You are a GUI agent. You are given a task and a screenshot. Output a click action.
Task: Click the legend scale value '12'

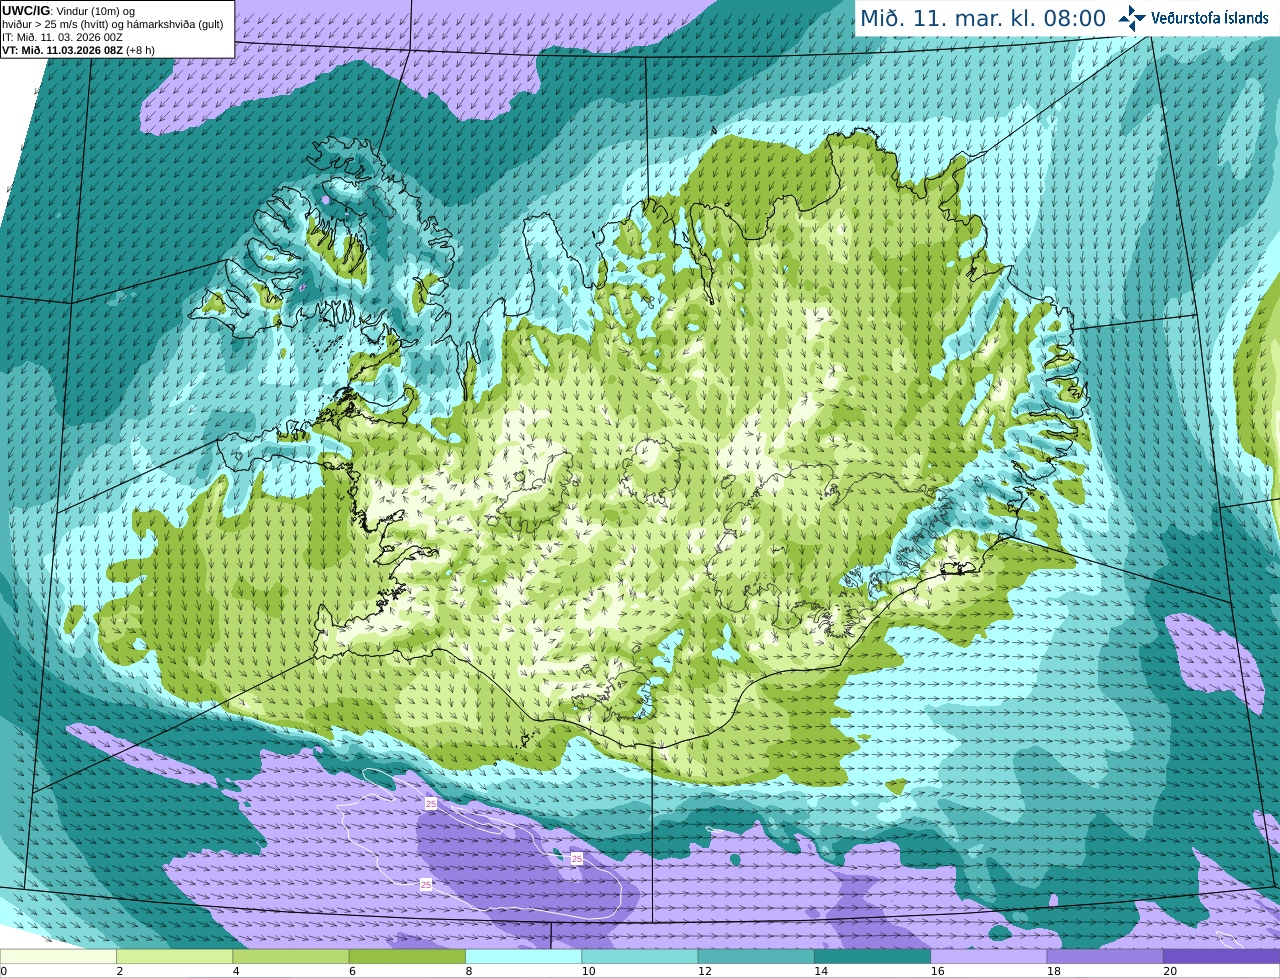[x=704, y=971]
